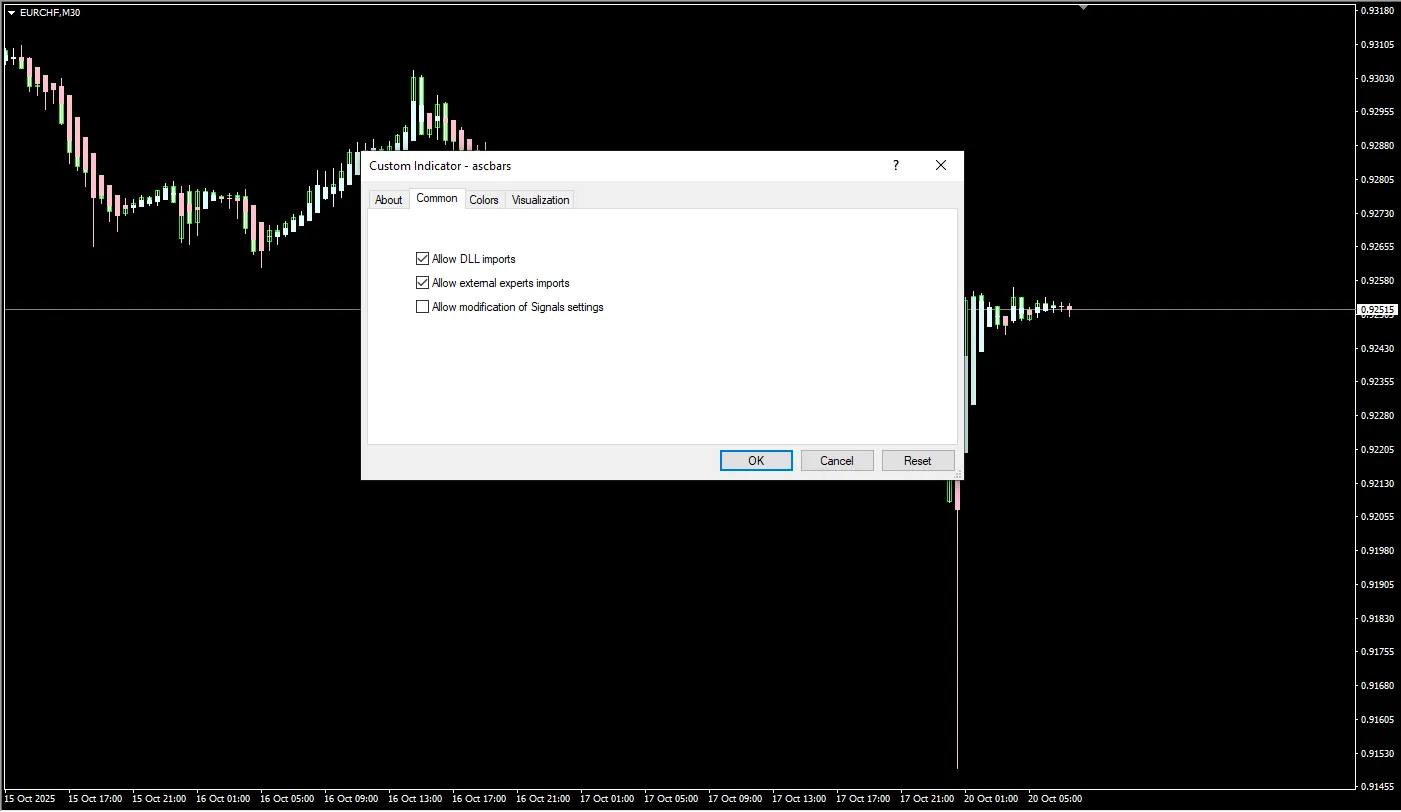Uncheck Allow external experts imports
Viewport: 1401px width, 812px height.
pos(422,283)
